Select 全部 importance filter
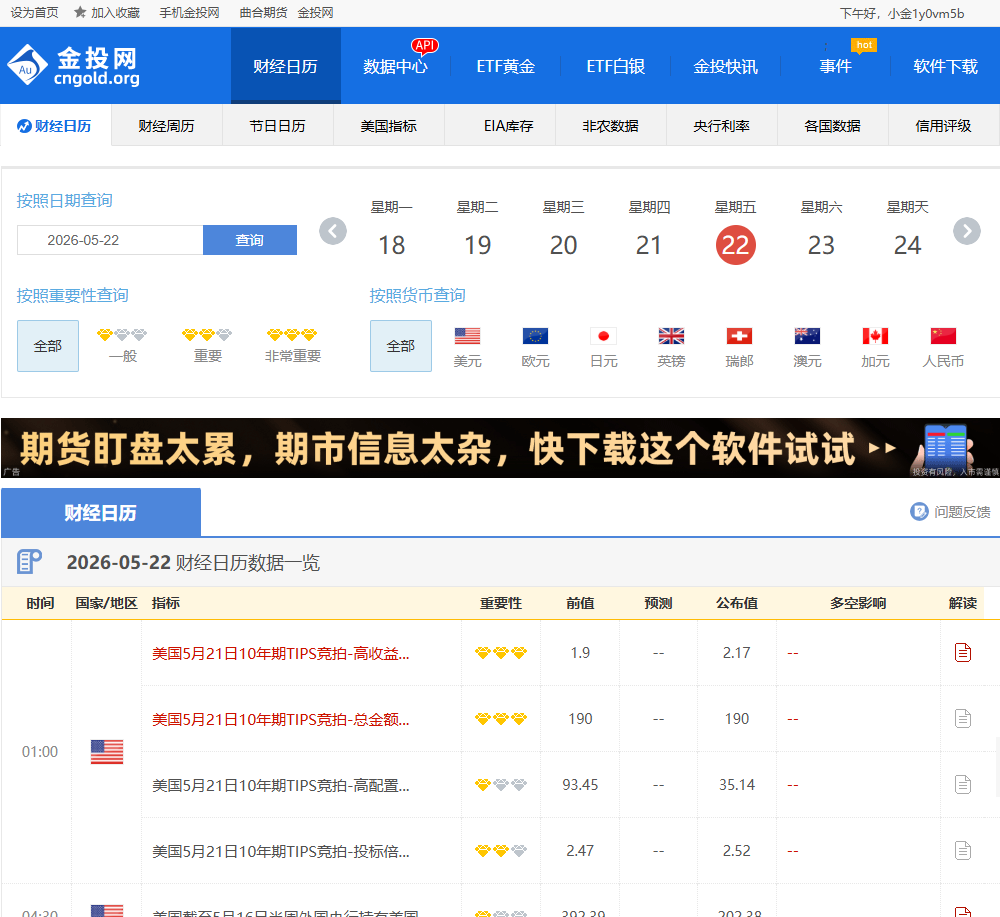The height and width of the screenshot is (917, 1000). tap(48, 346)
